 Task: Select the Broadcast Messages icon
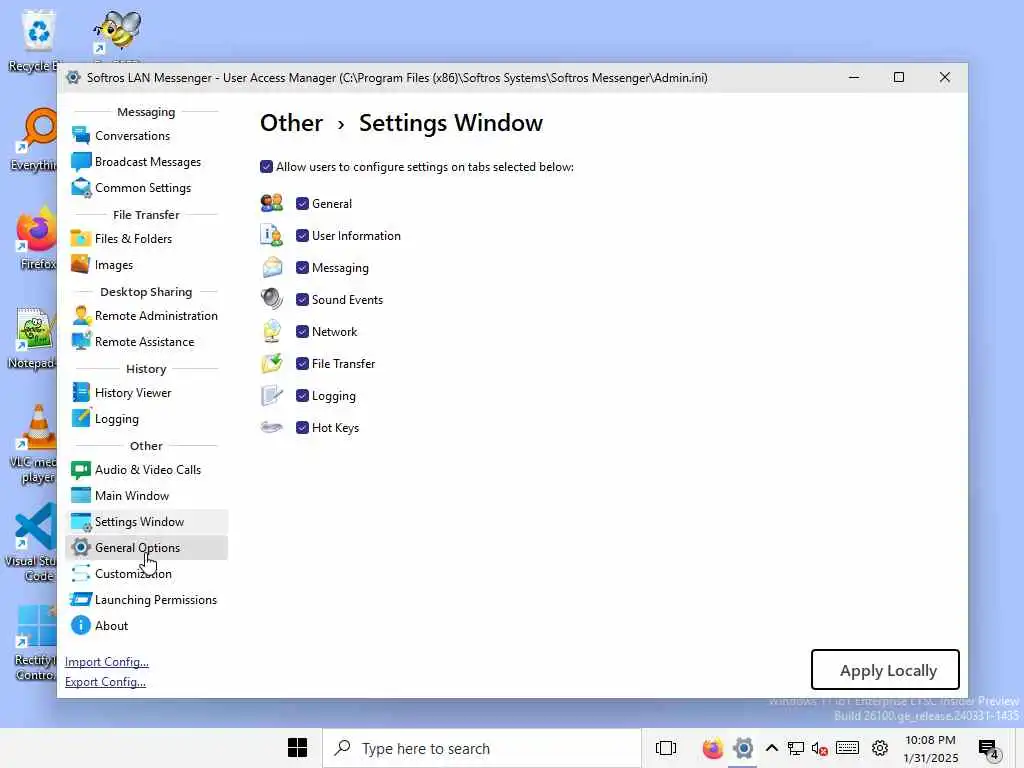(x=81, y=162)
